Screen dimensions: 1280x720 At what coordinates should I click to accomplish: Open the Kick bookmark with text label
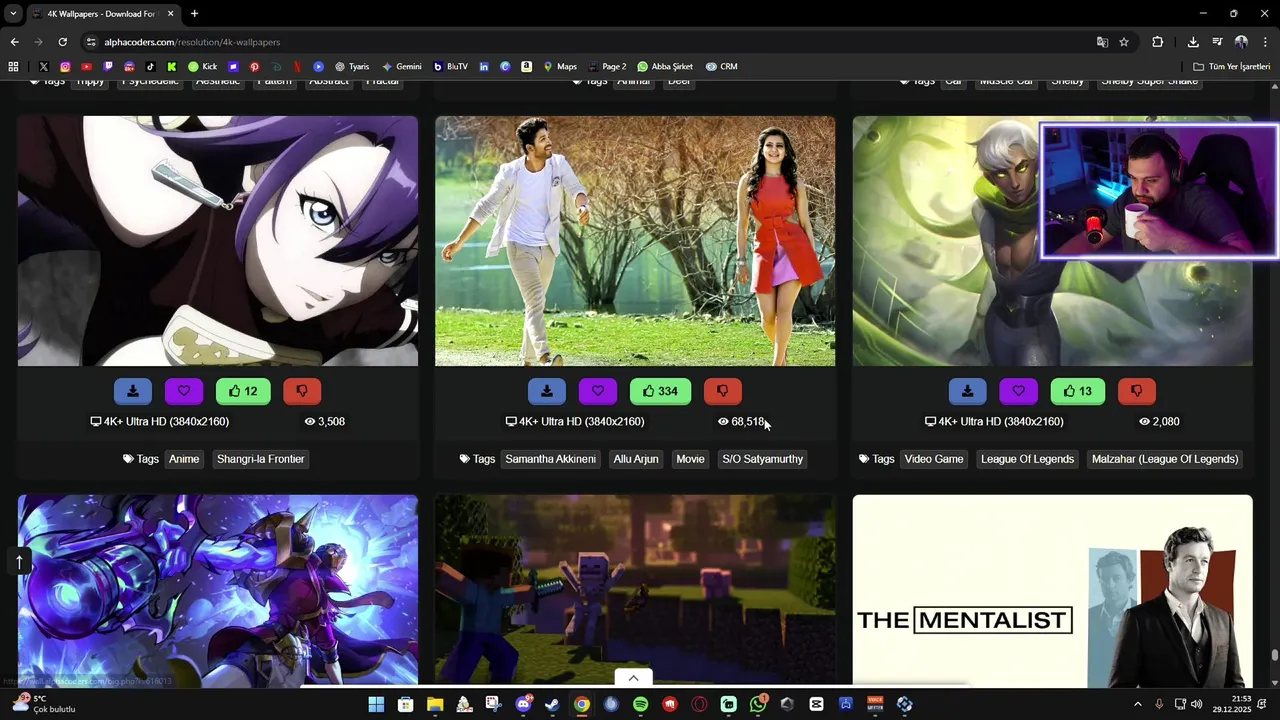(203, 67)
